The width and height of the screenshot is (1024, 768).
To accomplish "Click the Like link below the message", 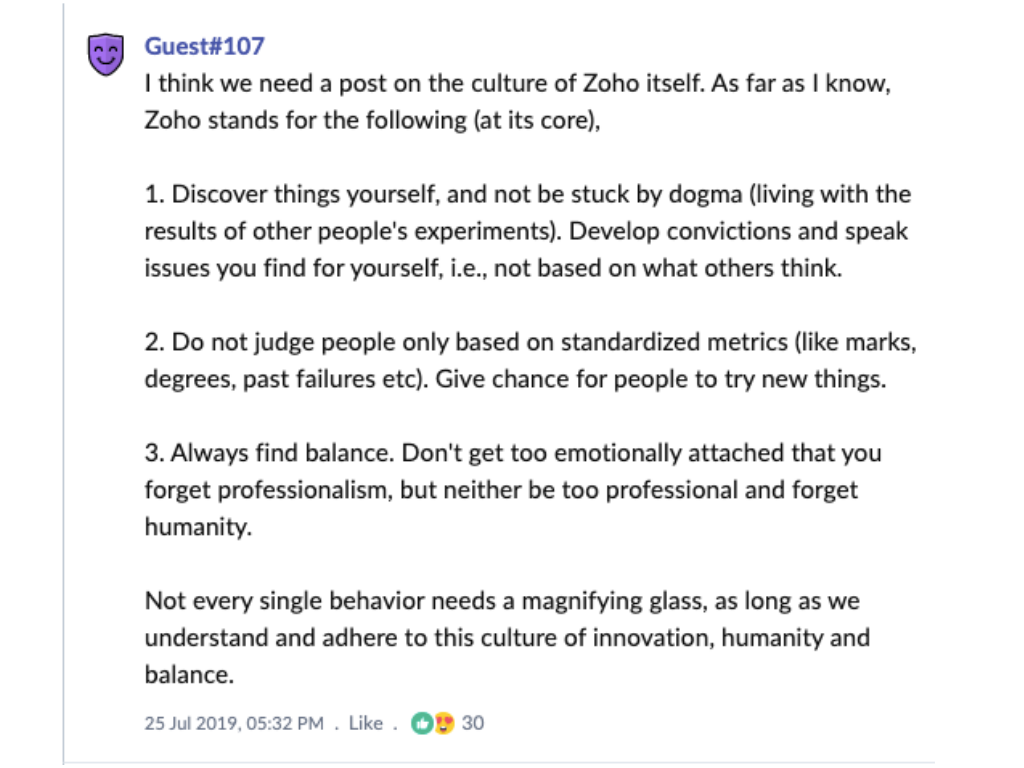I will tap(366, 722).
